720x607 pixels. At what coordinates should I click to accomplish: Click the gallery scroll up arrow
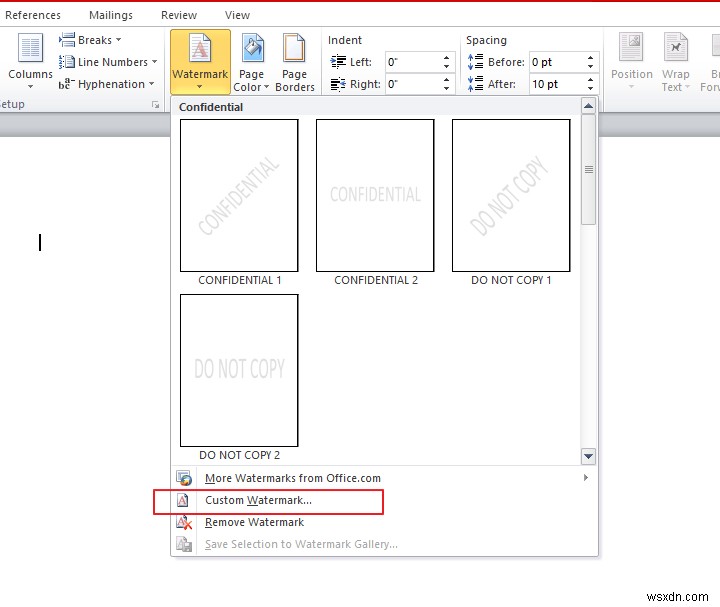point(588,106)
